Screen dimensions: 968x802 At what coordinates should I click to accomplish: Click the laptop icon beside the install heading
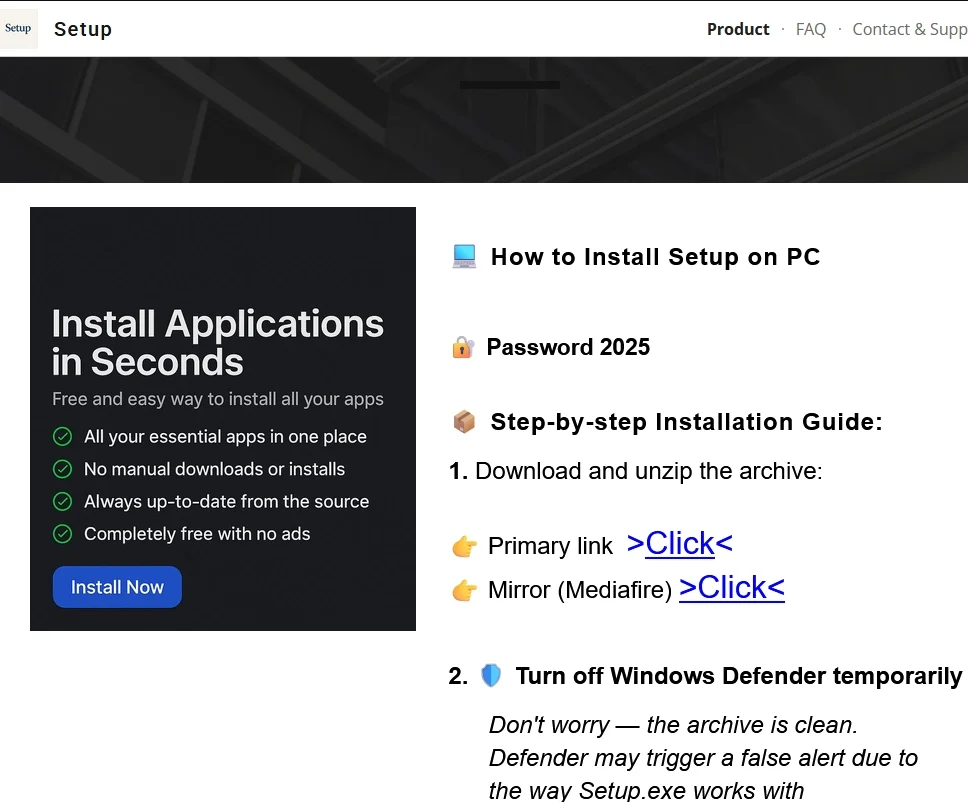click(463, 256)
